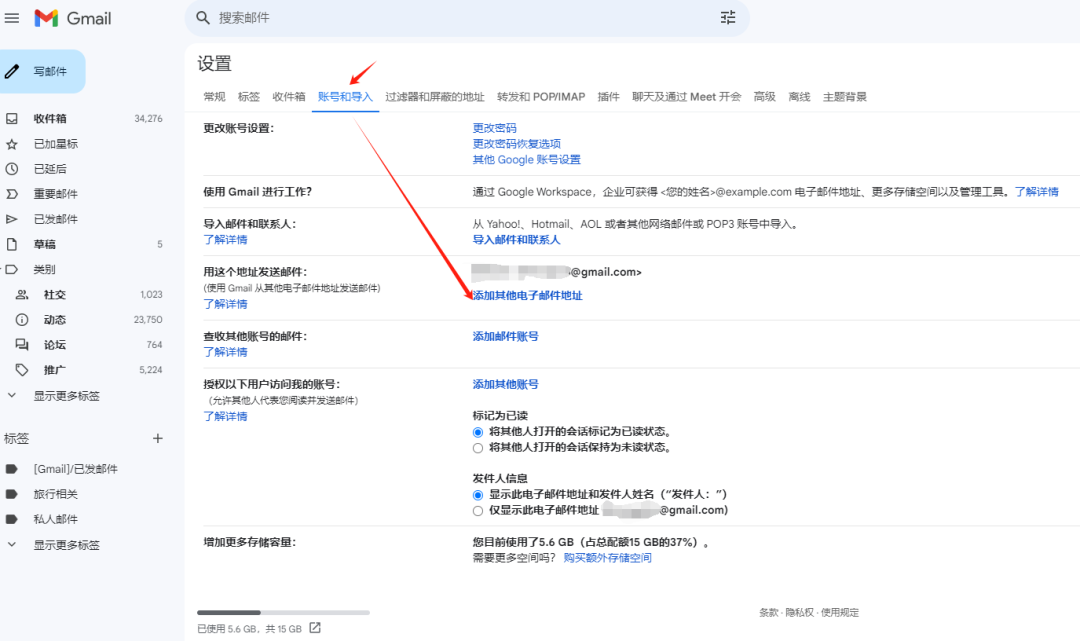Viewport: 1080px width, 641px height.
Task: Open 收件箱 inbox icon in sidebar
Action: pyautogui.click(x=12, y=118)
